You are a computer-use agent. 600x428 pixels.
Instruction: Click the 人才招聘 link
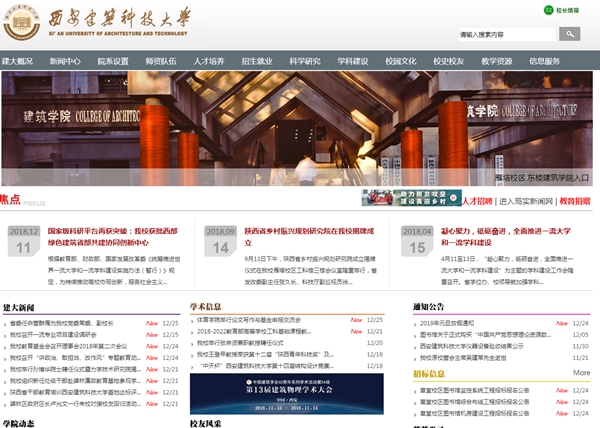[x=477, y=201]
